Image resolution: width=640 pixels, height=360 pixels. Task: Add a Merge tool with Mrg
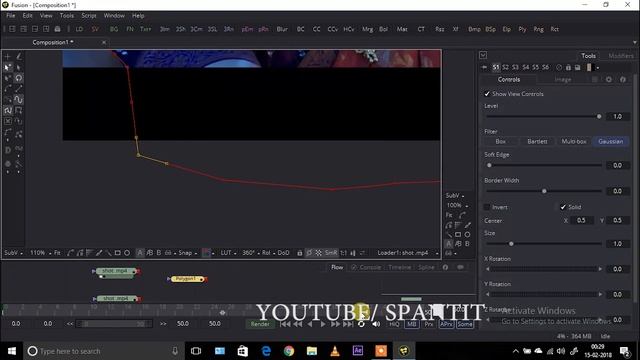pyautogui.click(x=367, y=29)
